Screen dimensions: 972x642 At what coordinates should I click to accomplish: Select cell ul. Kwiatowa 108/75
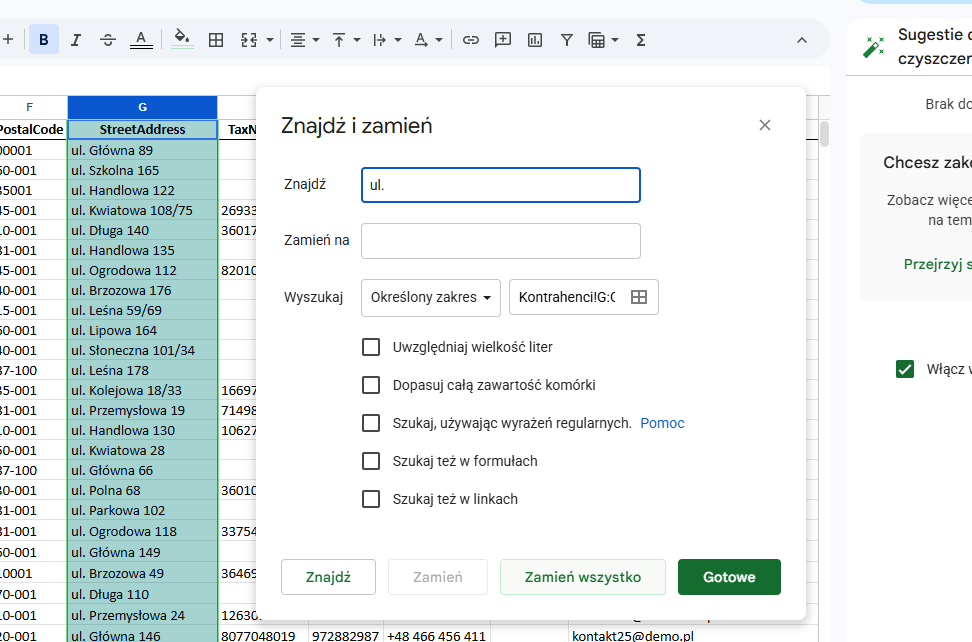point(143,211)
